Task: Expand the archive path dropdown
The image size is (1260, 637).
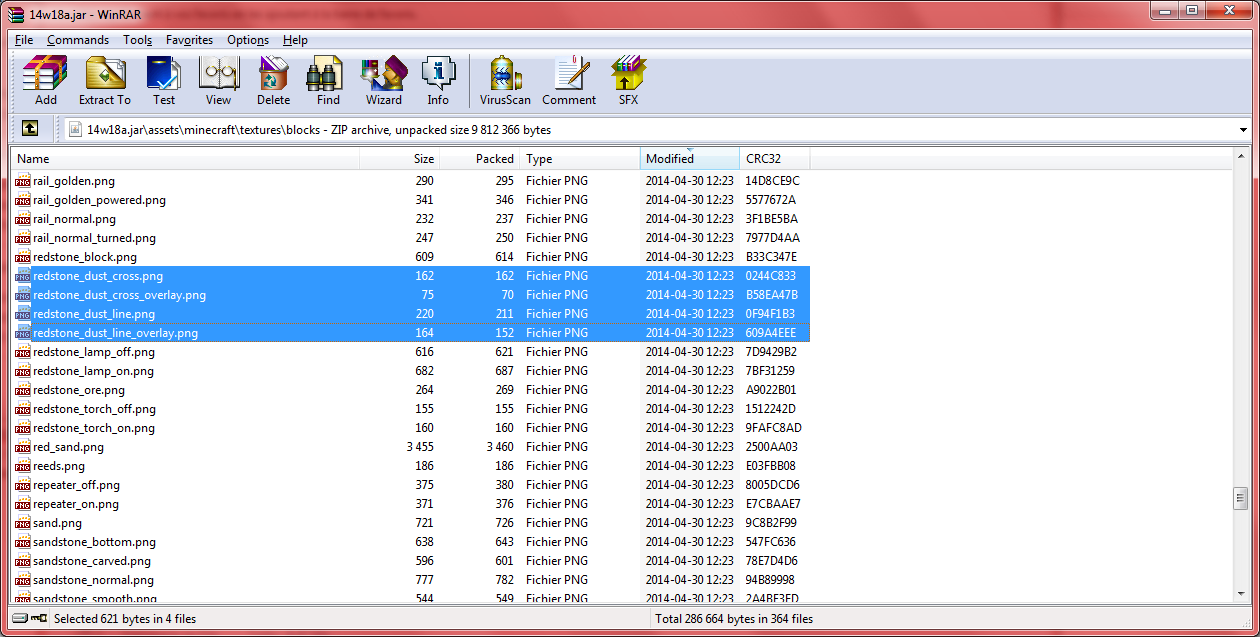Action: coord(1243,130)
